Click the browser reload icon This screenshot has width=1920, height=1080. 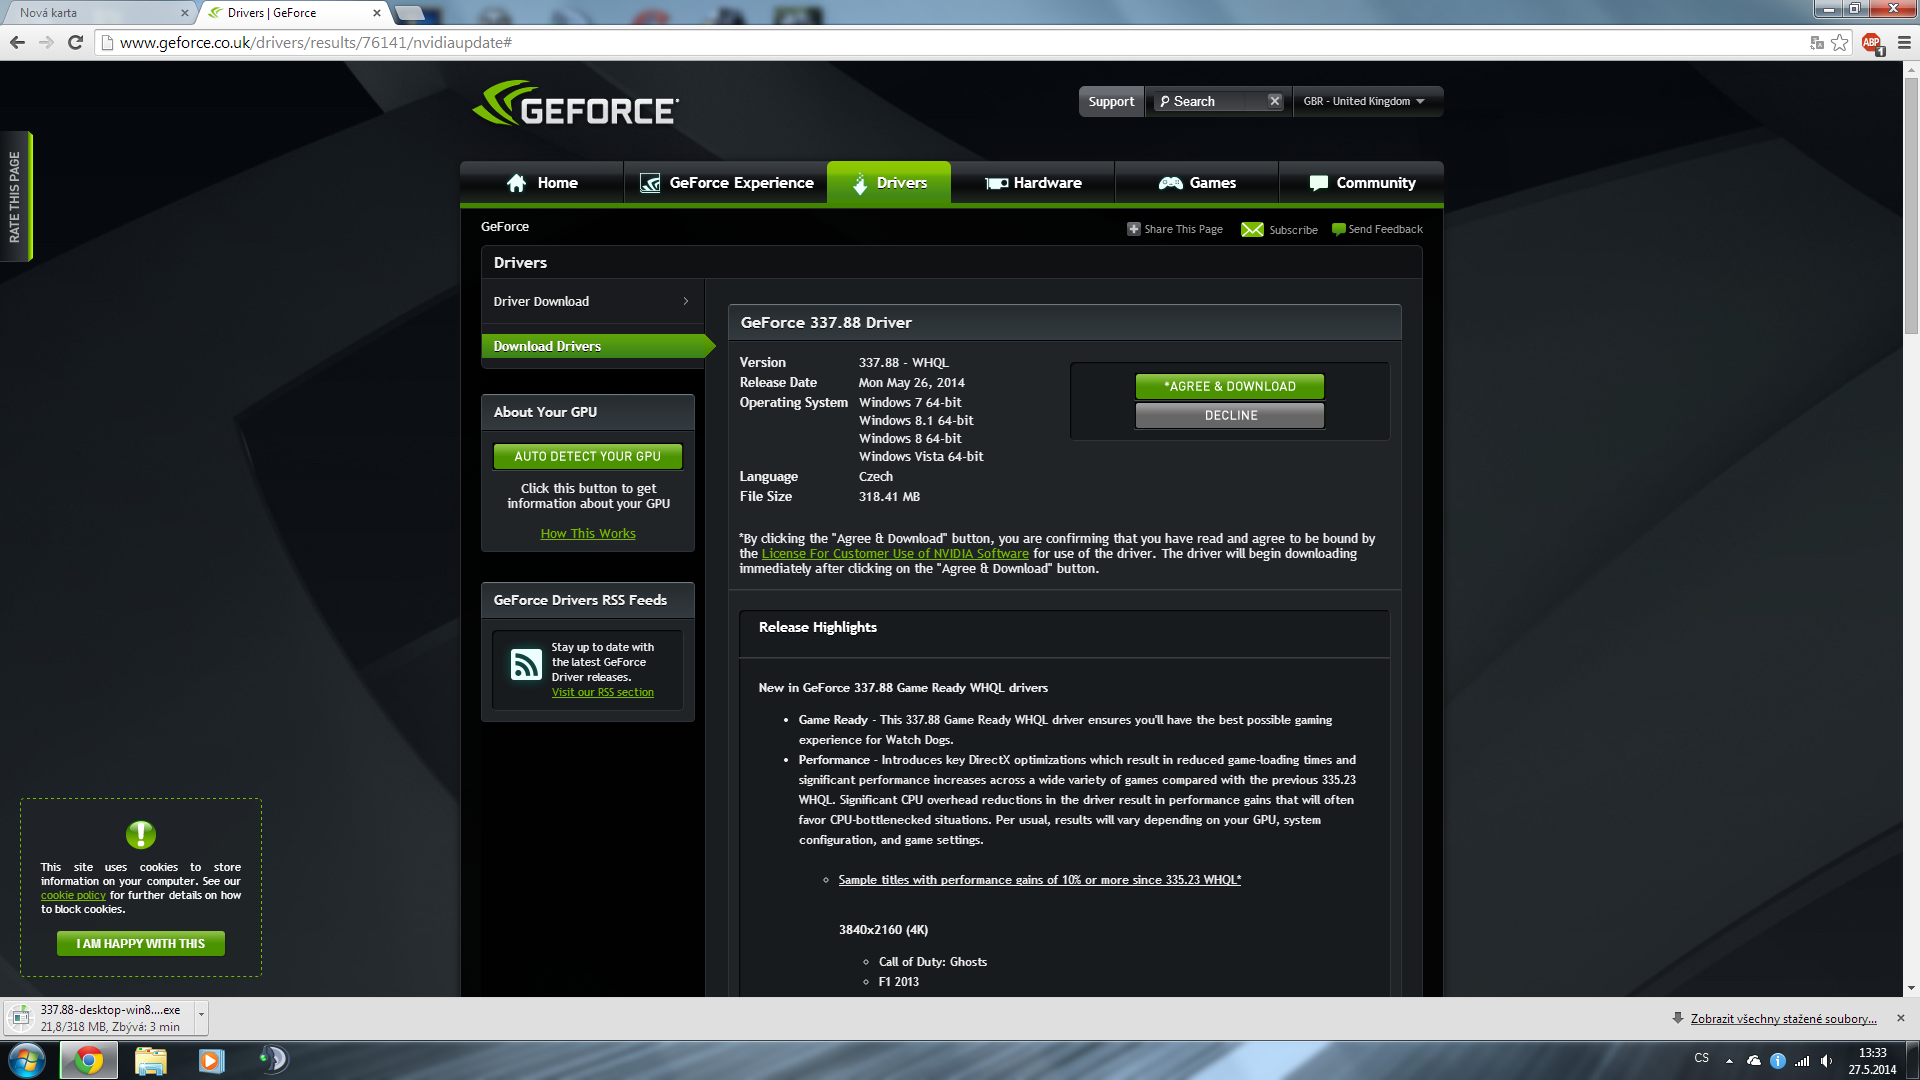pos(75,43)
